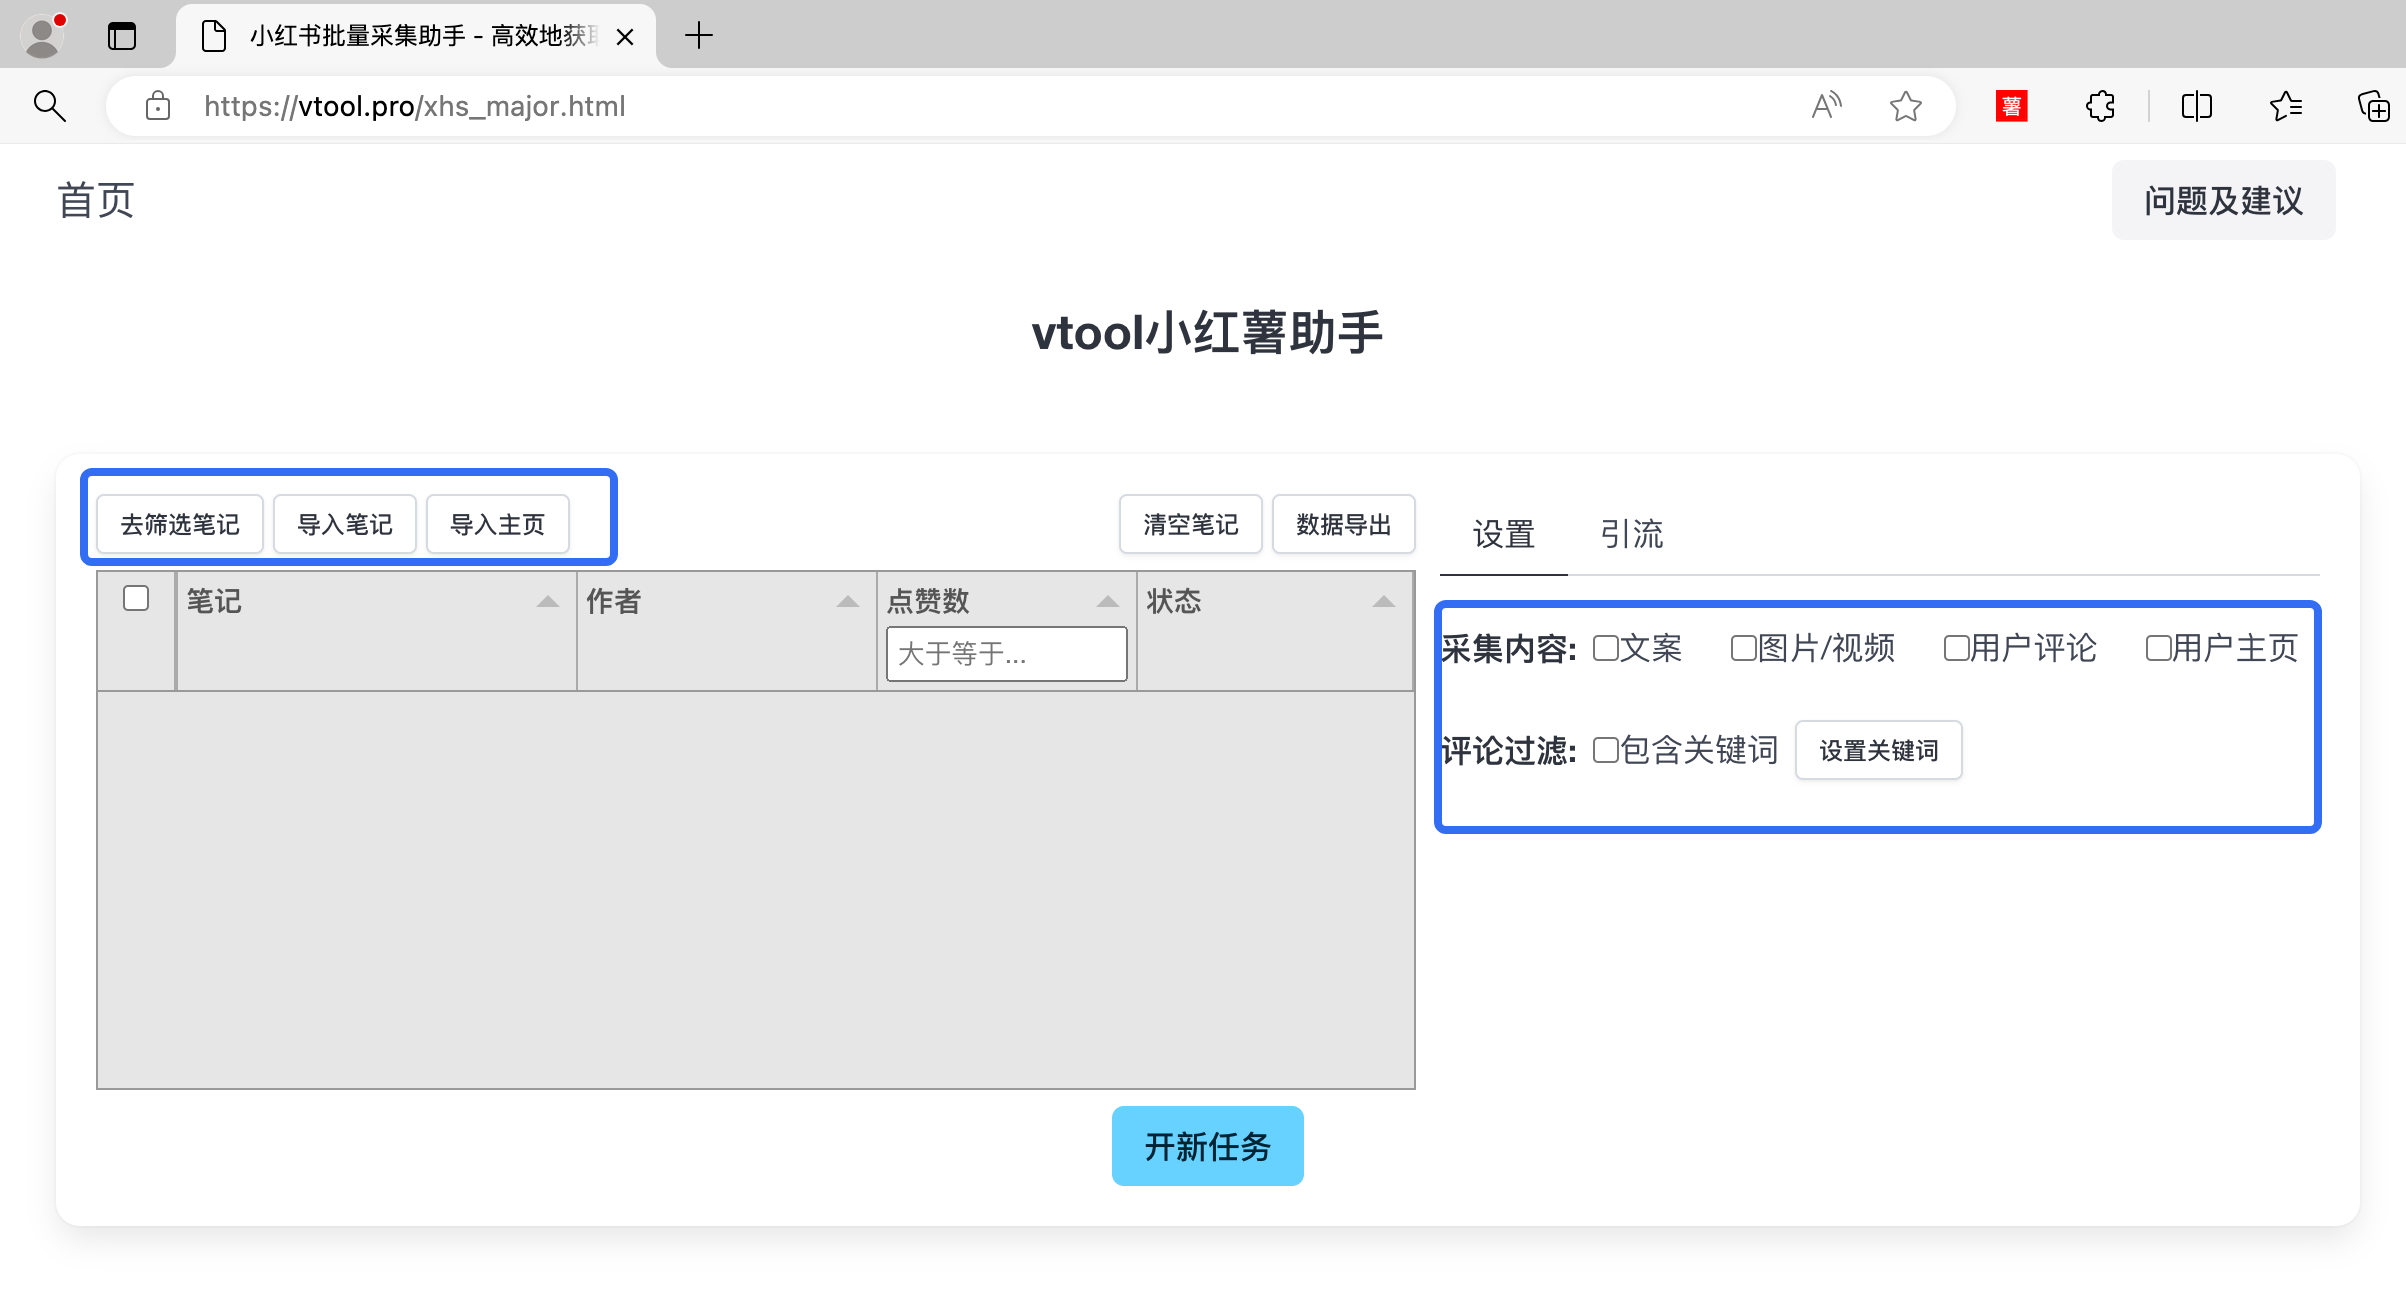Enable the 用户评论 checkbox
The width and height of the screenshot is (2406, 1292).
point(1957,648)
